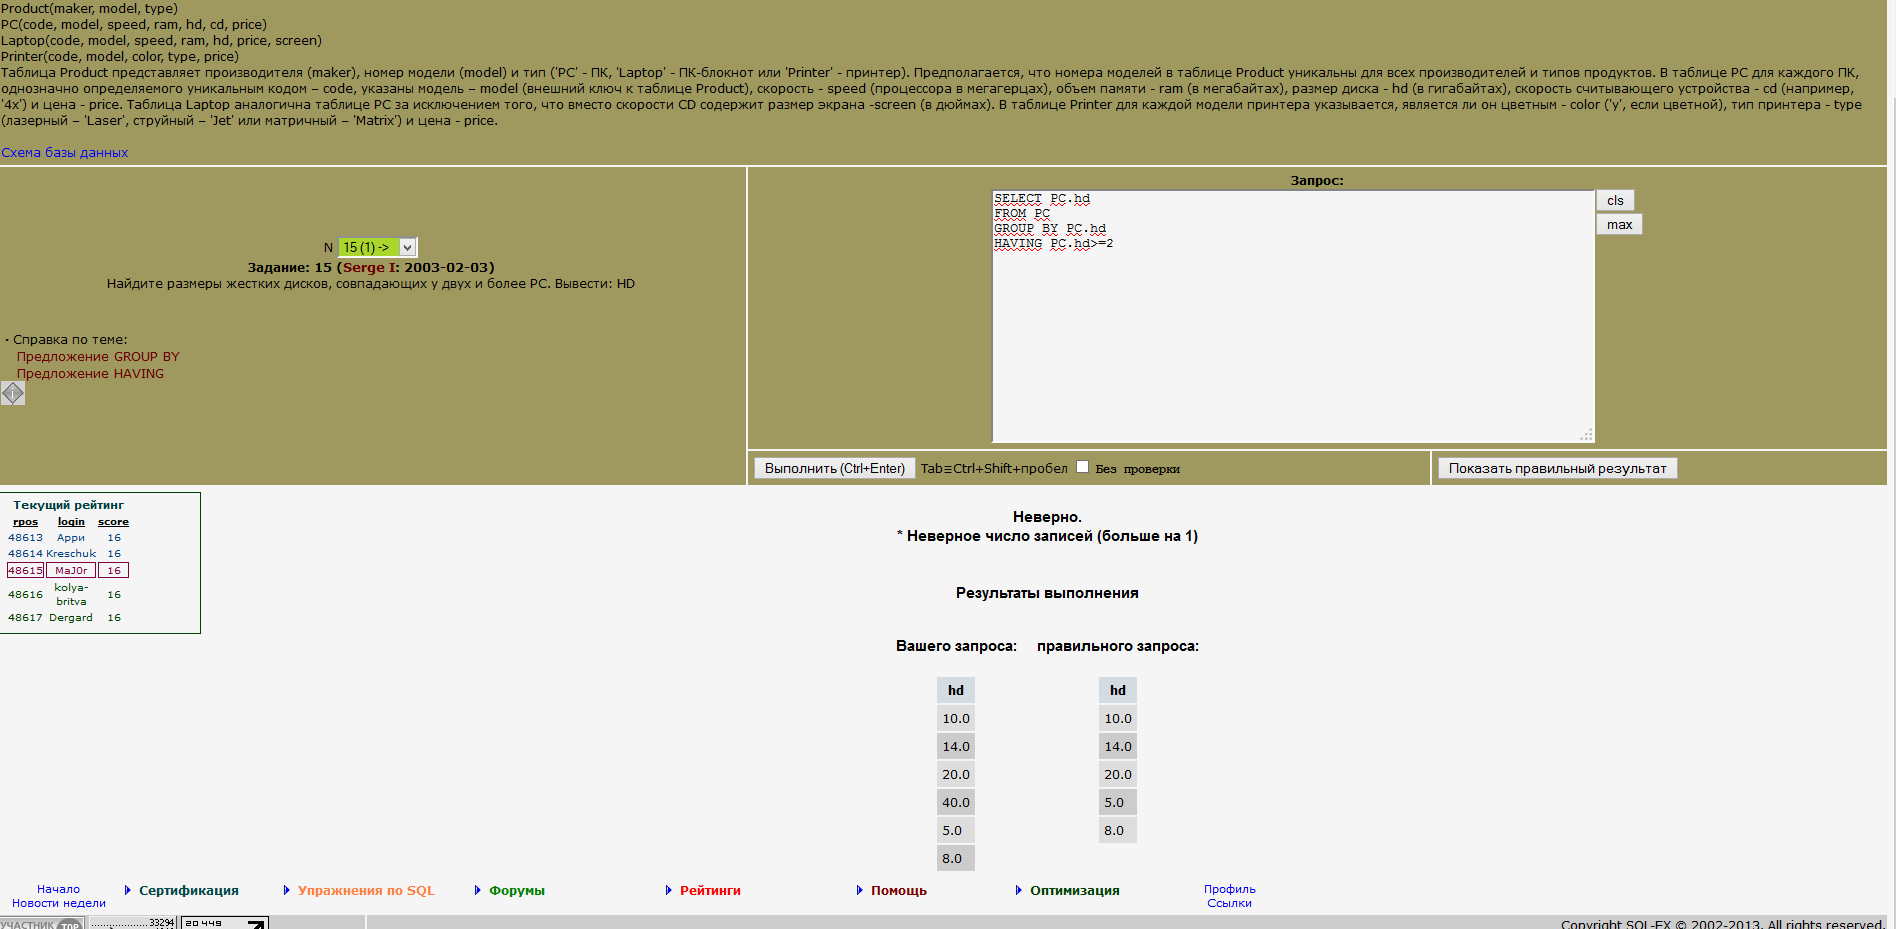
Task: Click Показать правильный результат button
Action: (x=1557, y=468)
